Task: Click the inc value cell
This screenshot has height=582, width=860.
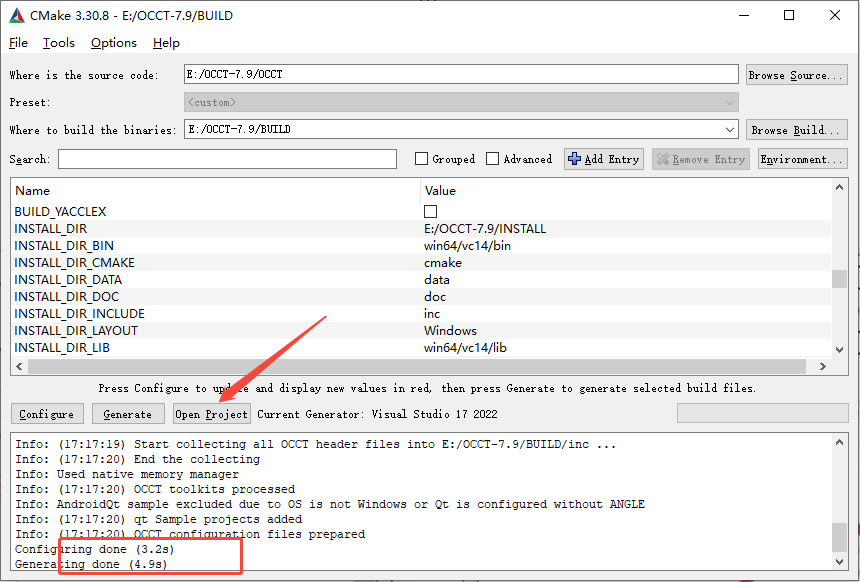Action: [432, 313]
